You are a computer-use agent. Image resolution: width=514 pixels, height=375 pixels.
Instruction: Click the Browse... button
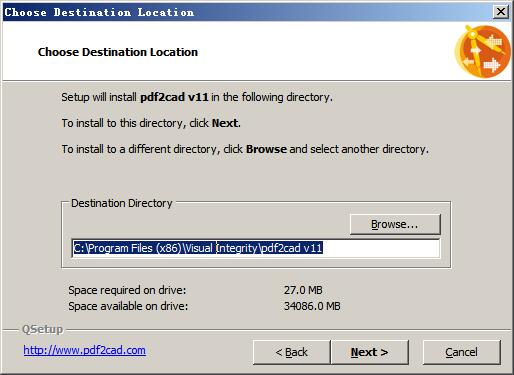(x=395, y=224)
